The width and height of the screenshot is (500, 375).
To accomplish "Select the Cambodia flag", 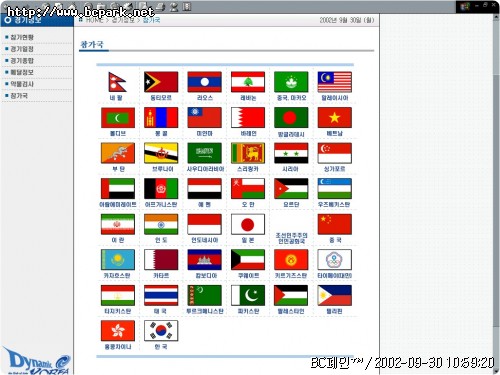I will [x=204, y=260].
